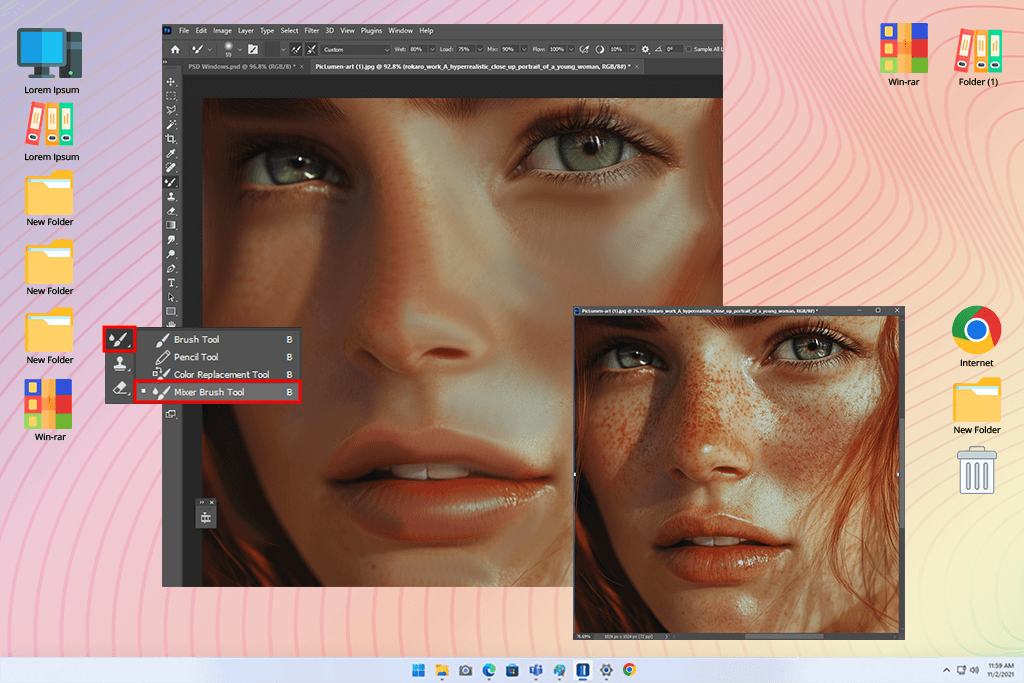Click the gear settings icon in options bar
This screenshot has height=683, width=1024.
click(645, 50)
